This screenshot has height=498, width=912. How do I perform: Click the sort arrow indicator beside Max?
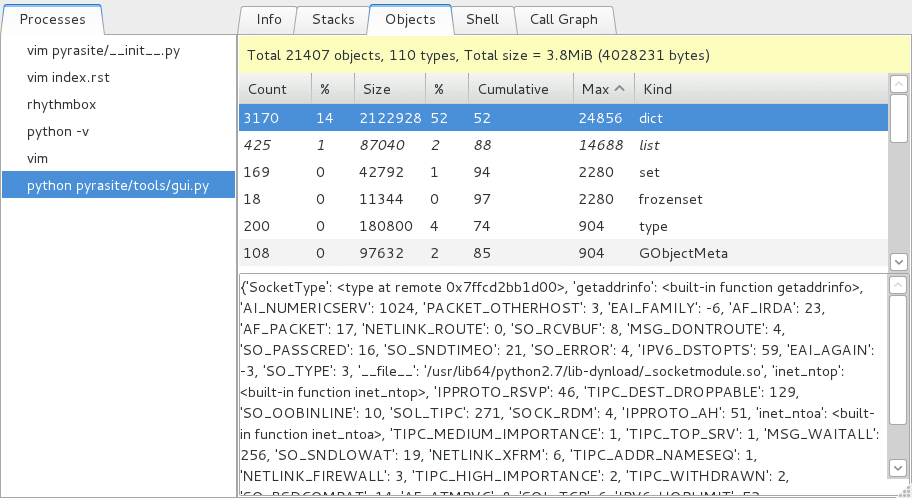[619, 88]
